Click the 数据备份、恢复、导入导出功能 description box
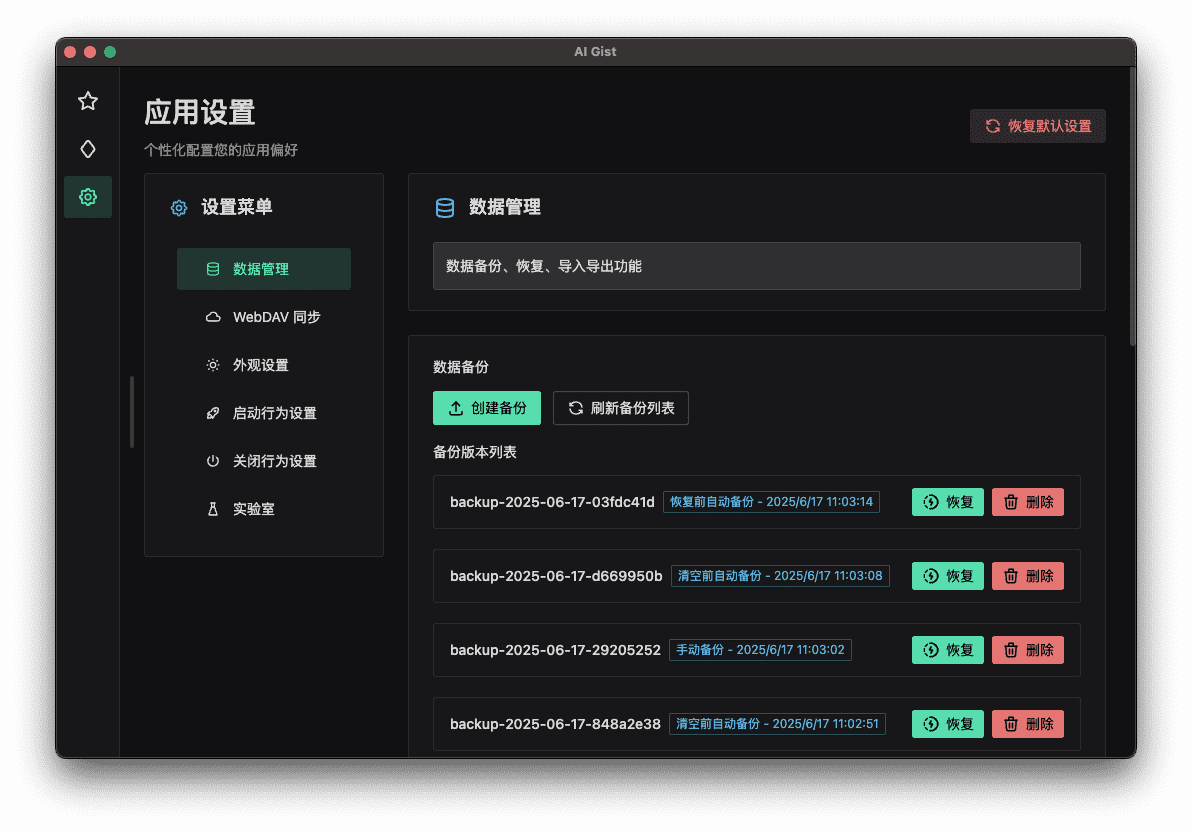Image resolution: width=1192 pixels, height=832 pixels. [x=756, y=266]
